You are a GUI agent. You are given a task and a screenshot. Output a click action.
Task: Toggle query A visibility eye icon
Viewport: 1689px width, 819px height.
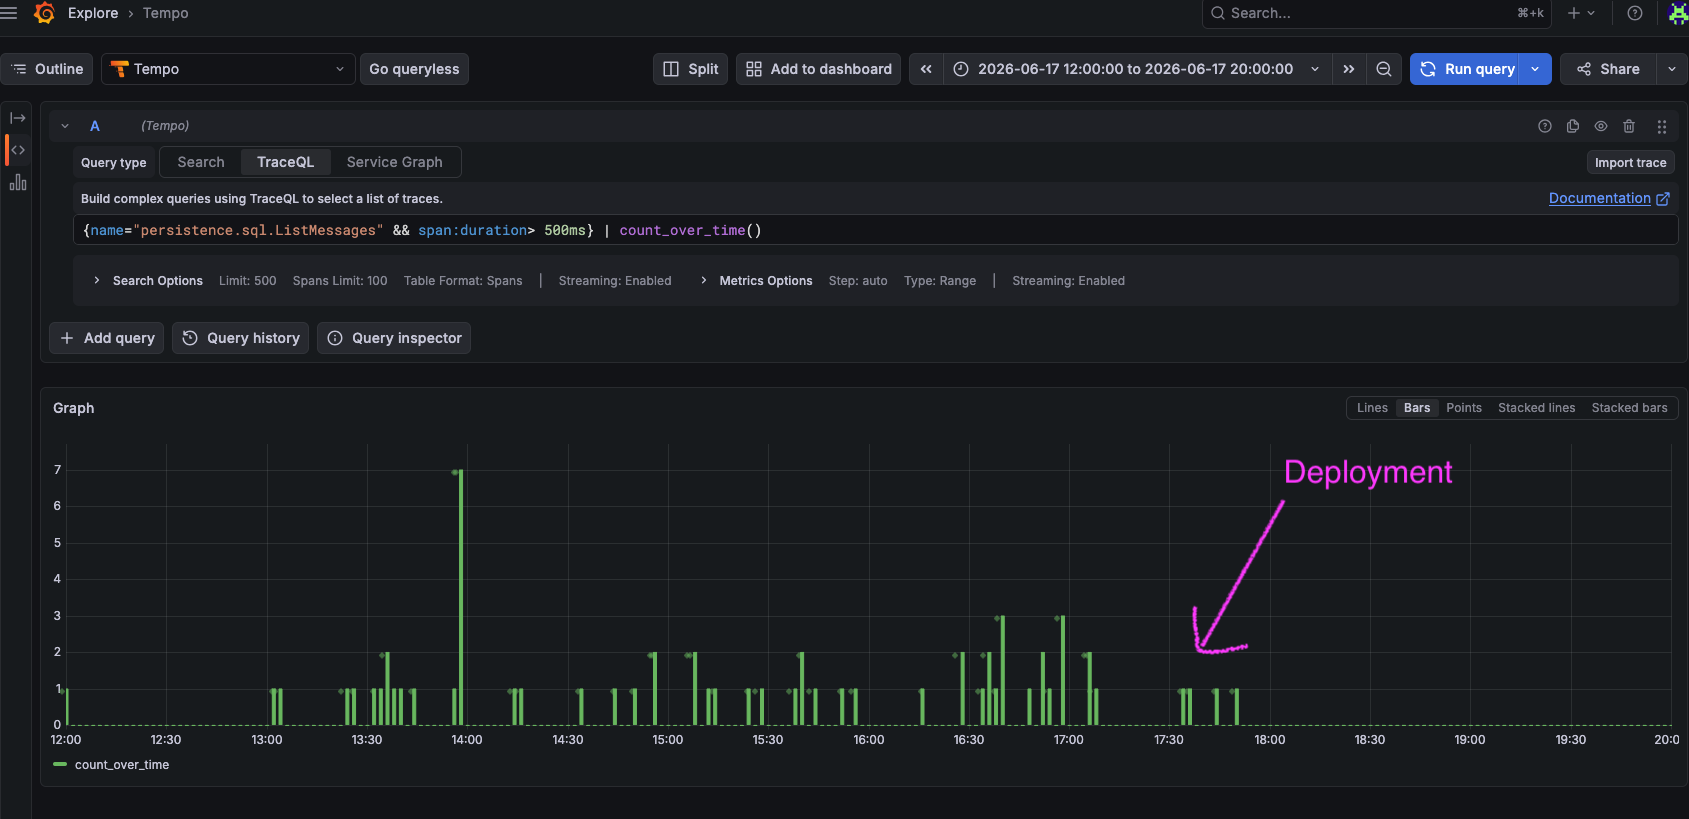[x=1601, y=126]
